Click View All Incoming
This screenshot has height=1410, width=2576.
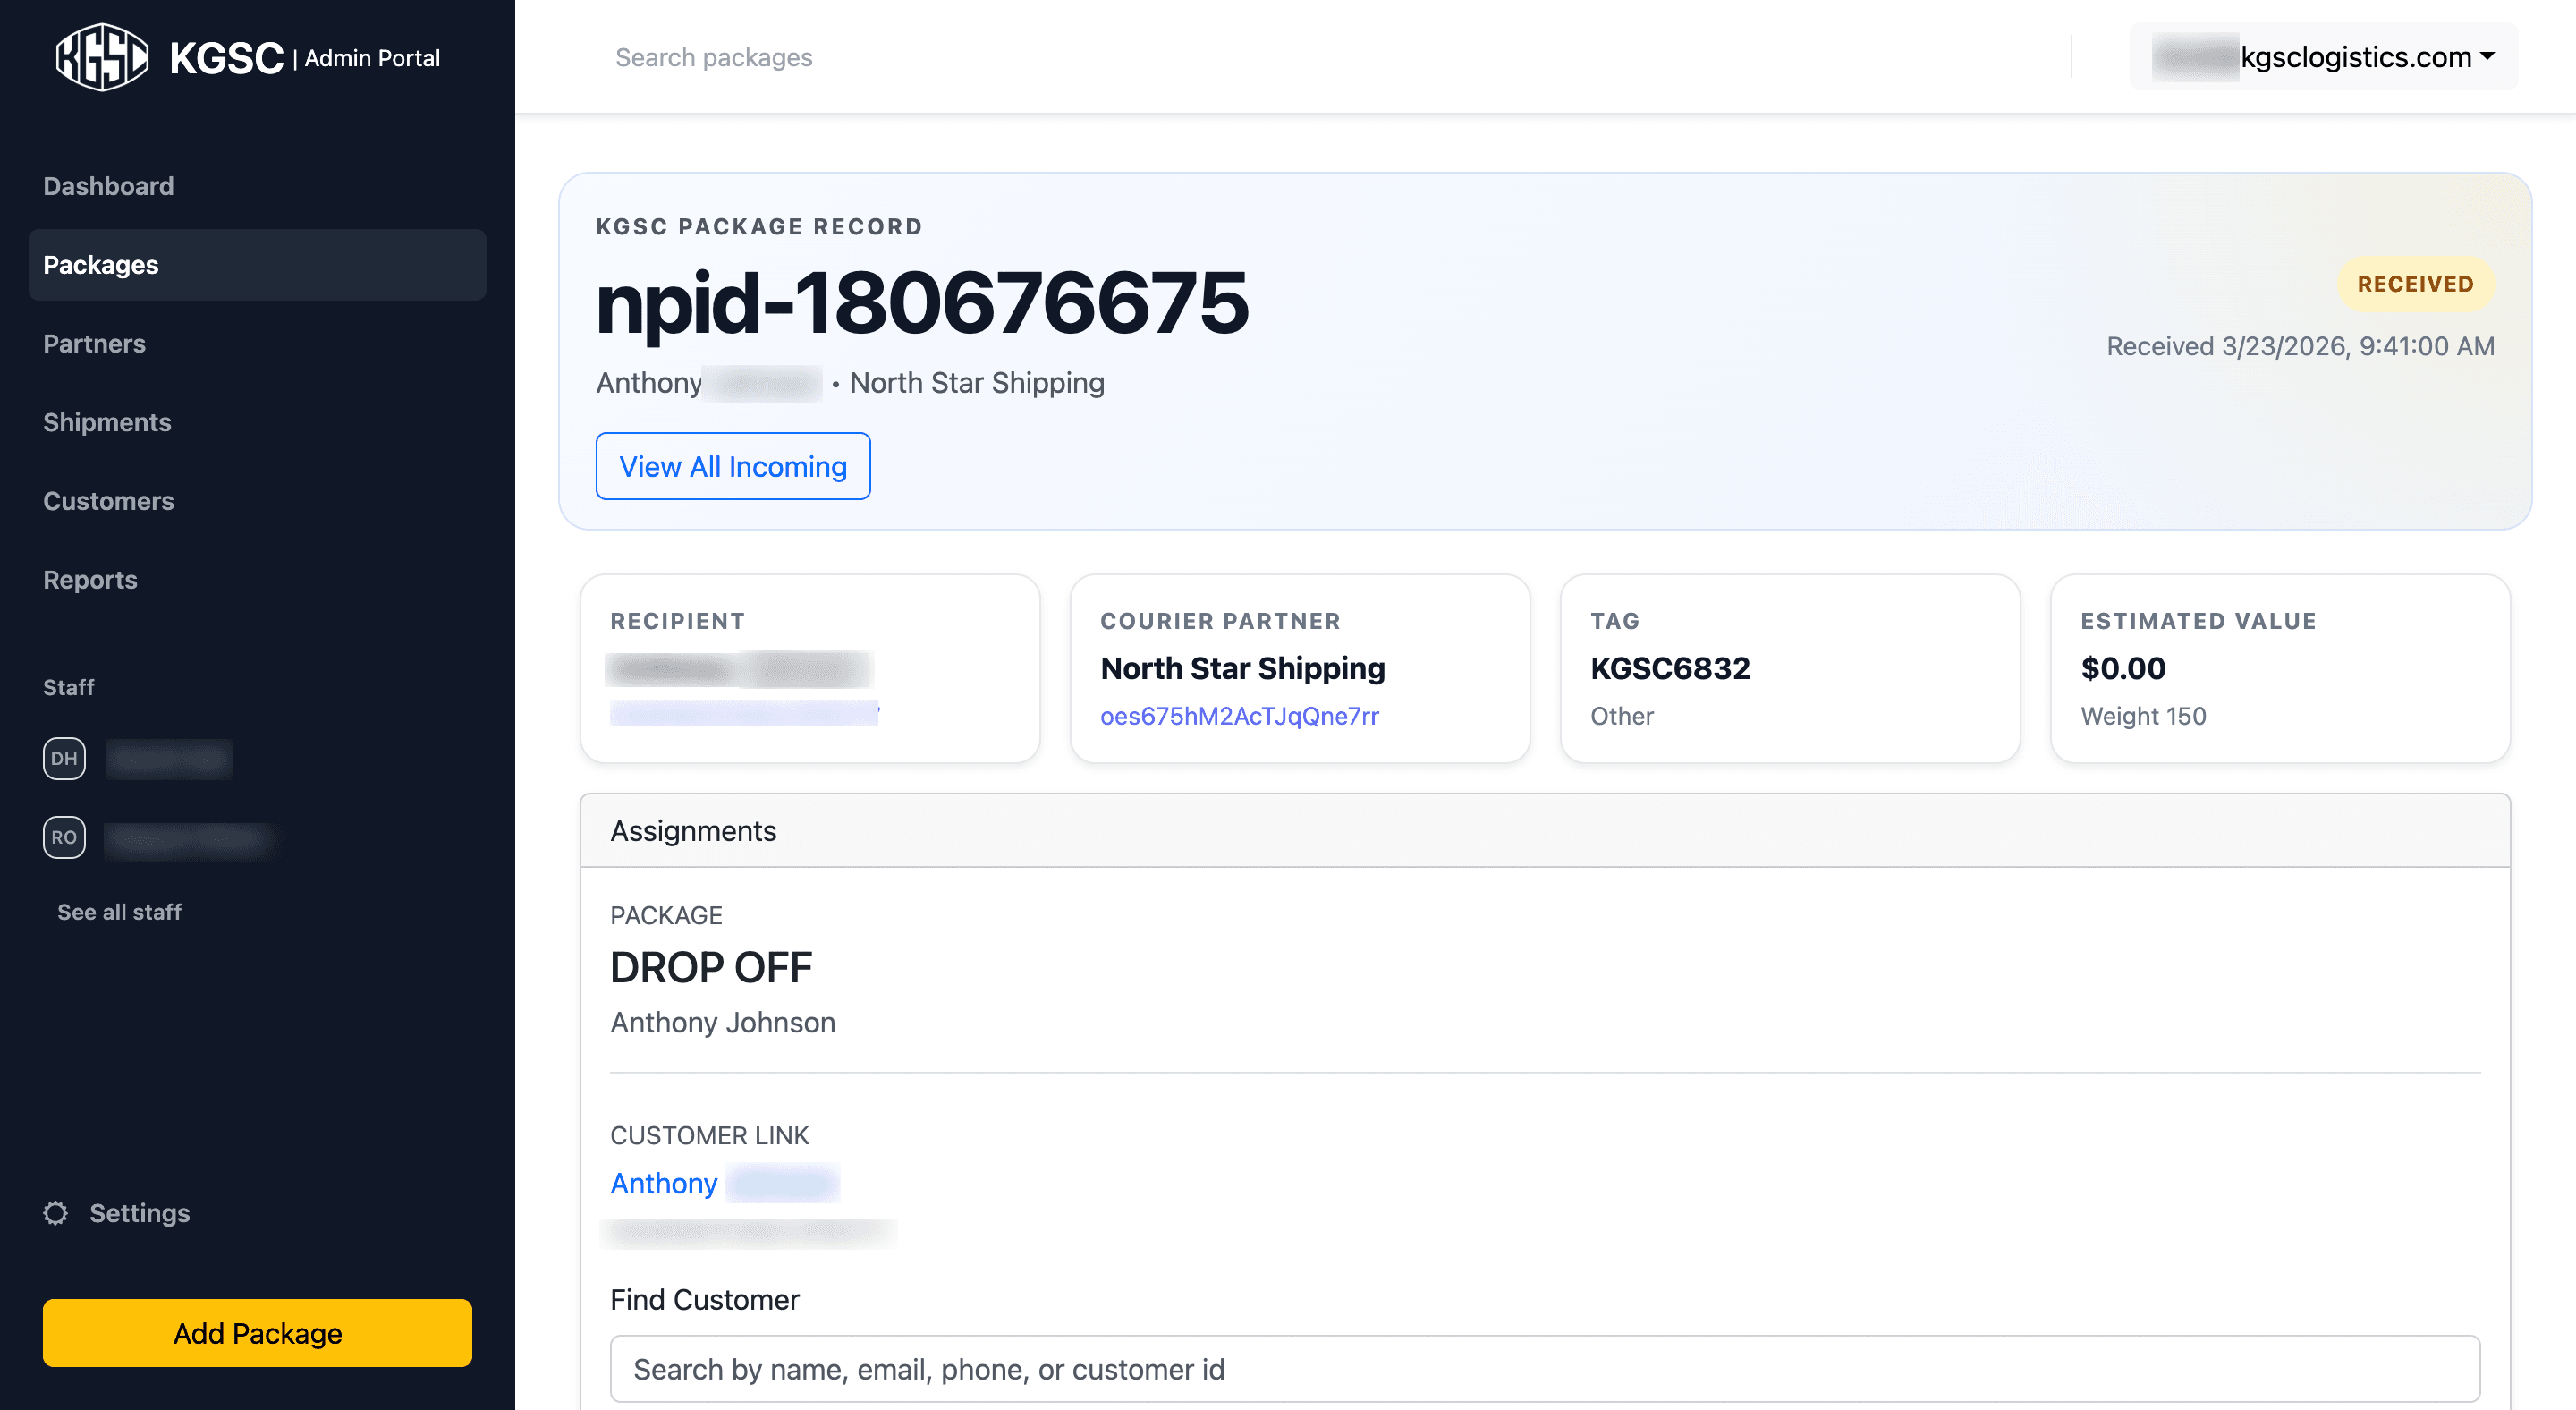click(733, 465)
